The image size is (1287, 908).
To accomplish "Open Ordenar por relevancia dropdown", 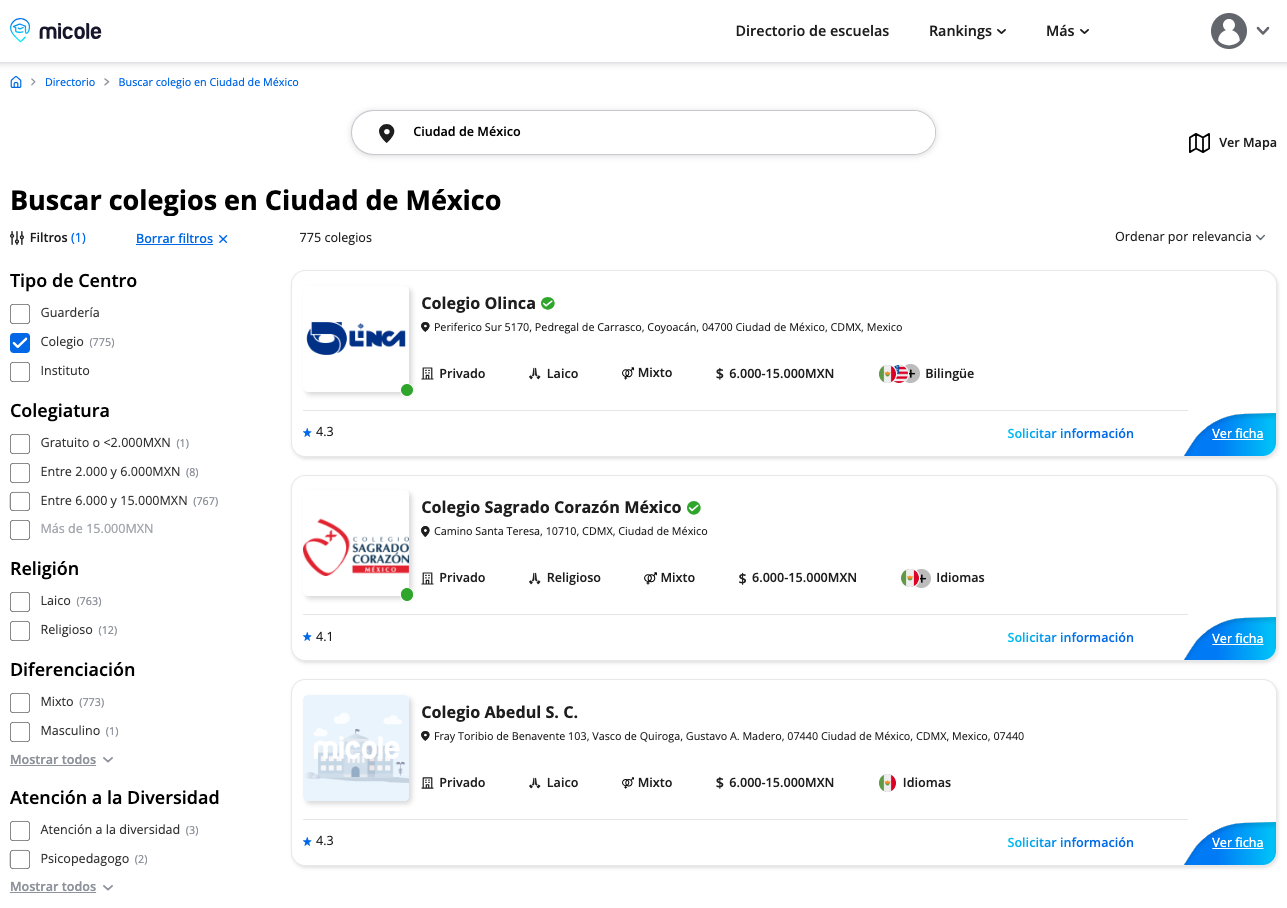I will click(1190, 237).
